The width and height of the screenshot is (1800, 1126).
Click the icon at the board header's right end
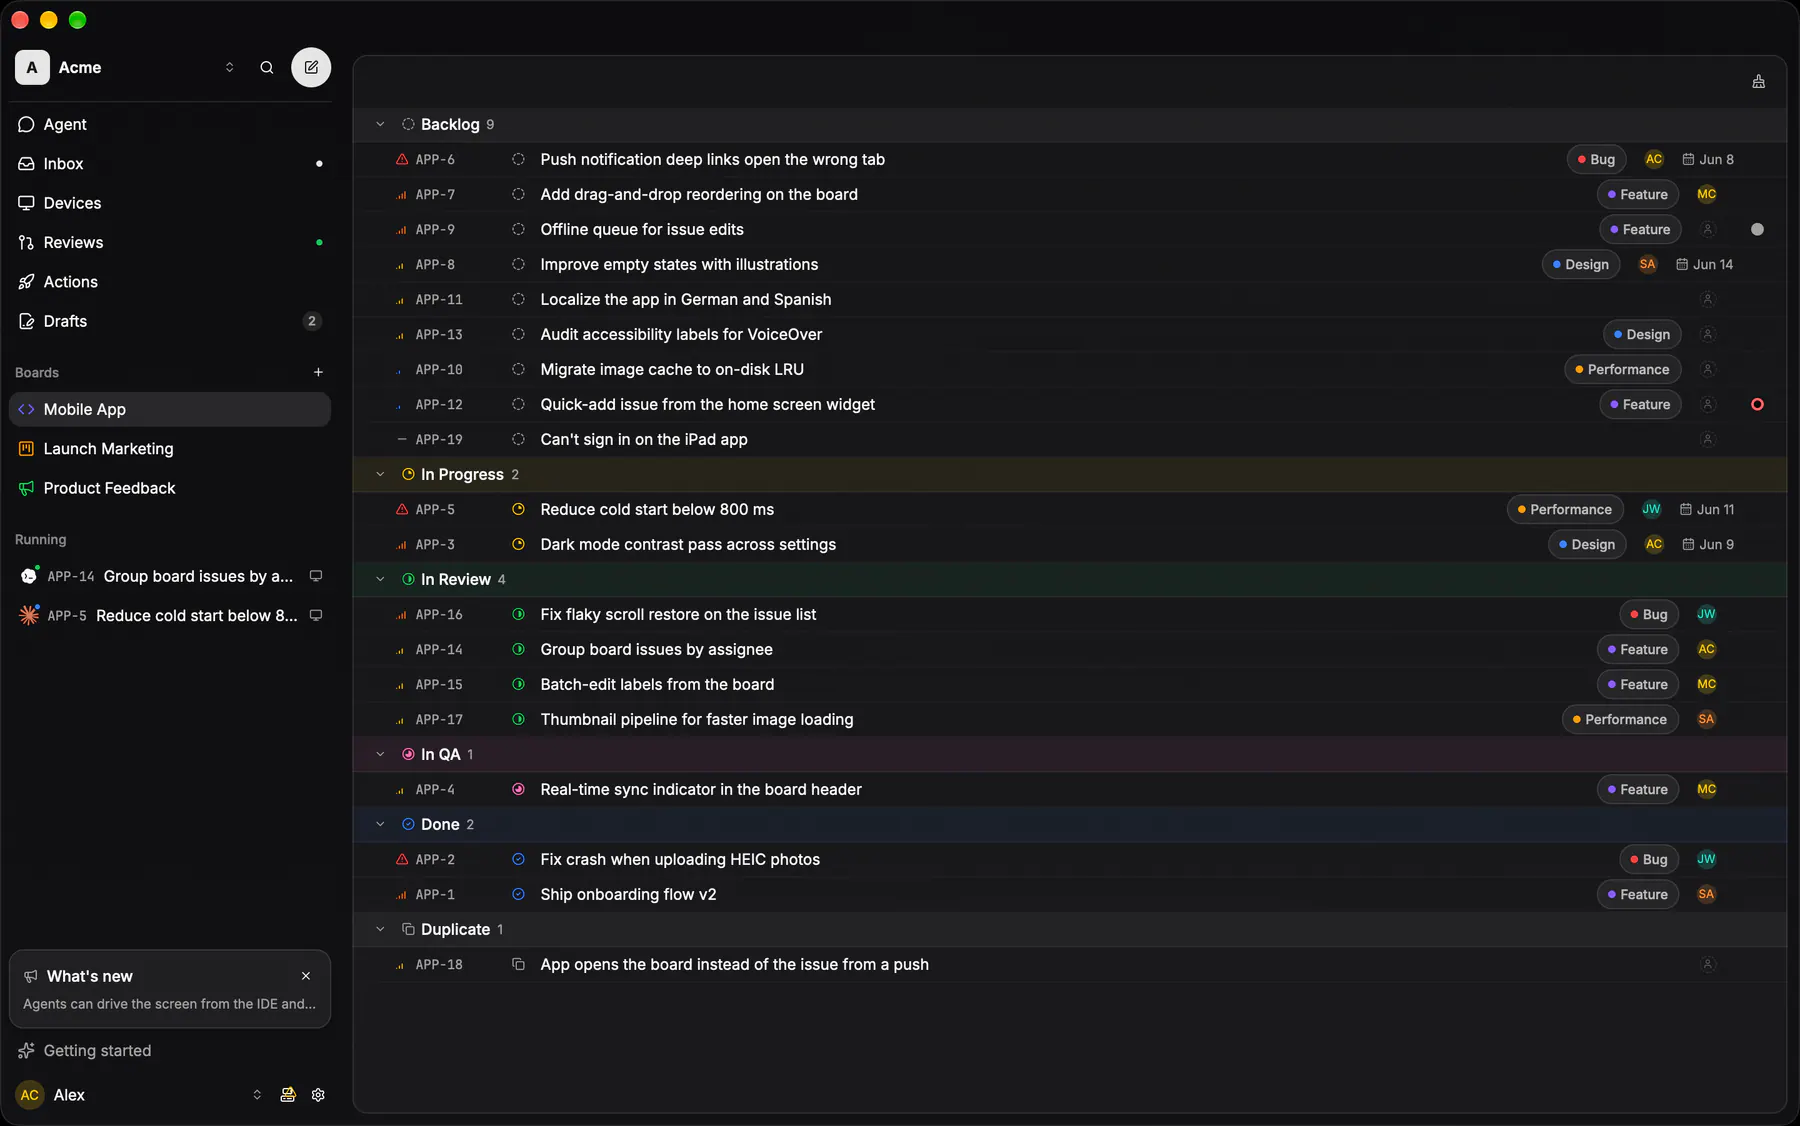point(1759,82)
